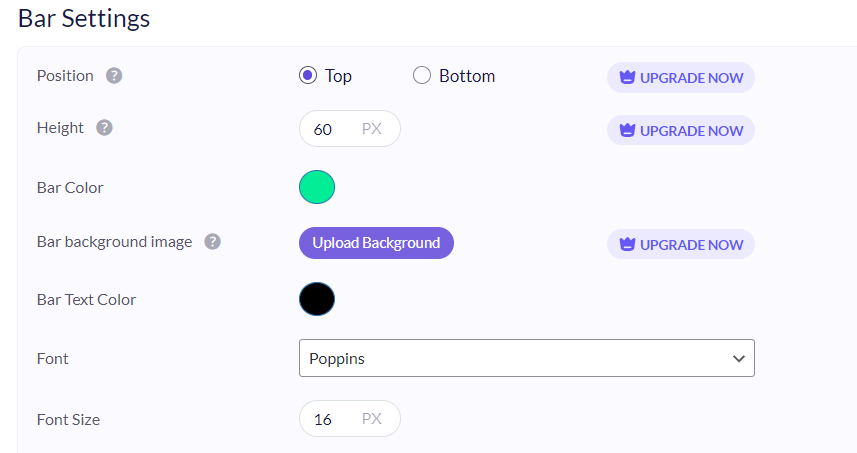Click the Font Size field showing 16
The width and height of the screenshot is (857, 453).
(325, 419)
